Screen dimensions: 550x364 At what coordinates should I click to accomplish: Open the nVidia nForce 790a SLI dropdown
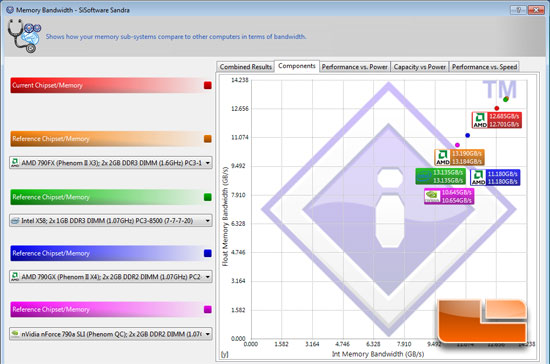[111, 334]
